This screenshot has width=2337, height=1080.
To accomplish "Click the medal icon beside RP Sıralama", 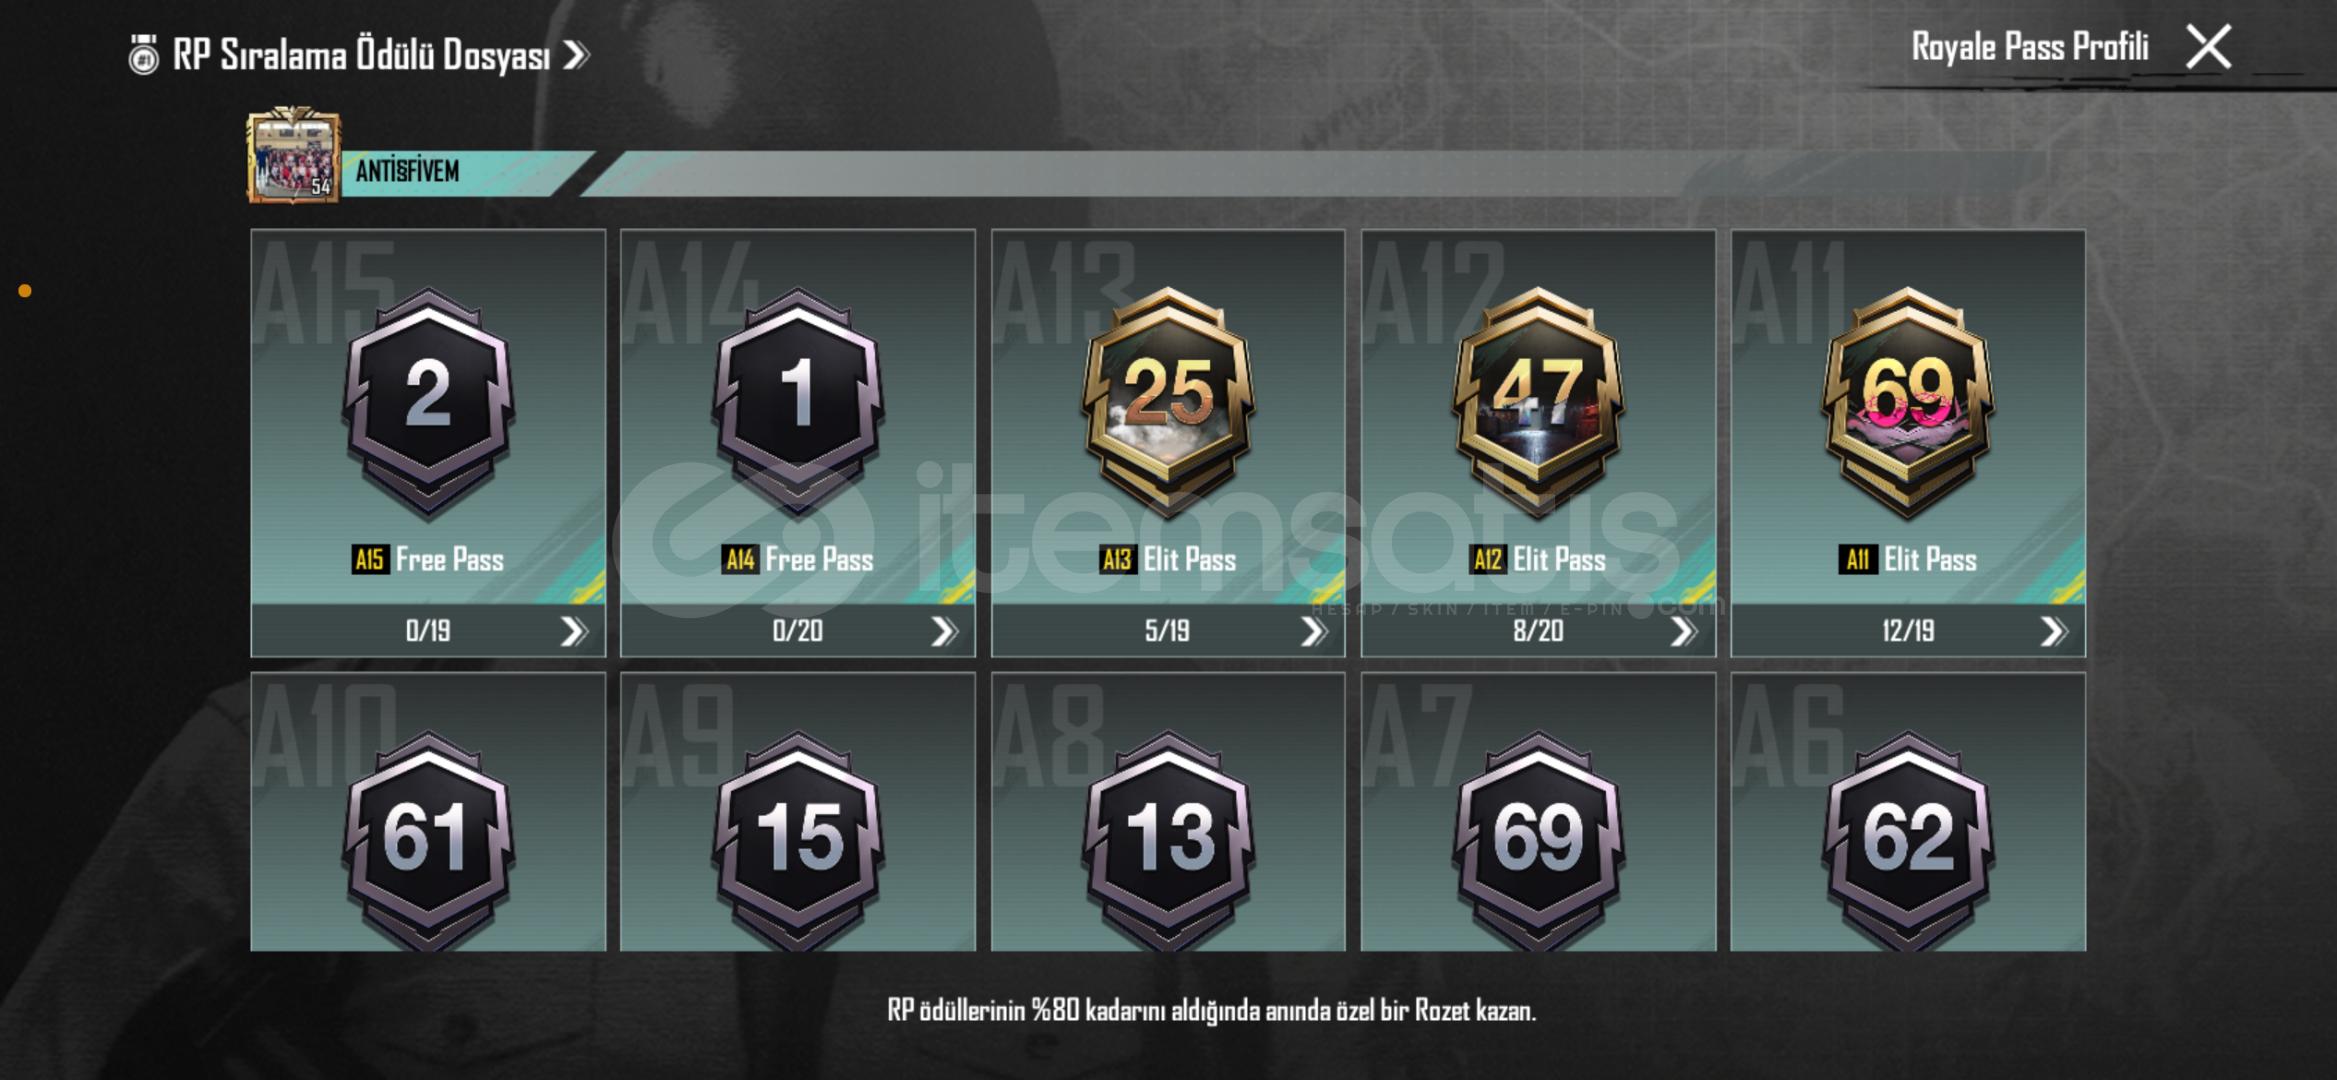I will pos(144,55).
